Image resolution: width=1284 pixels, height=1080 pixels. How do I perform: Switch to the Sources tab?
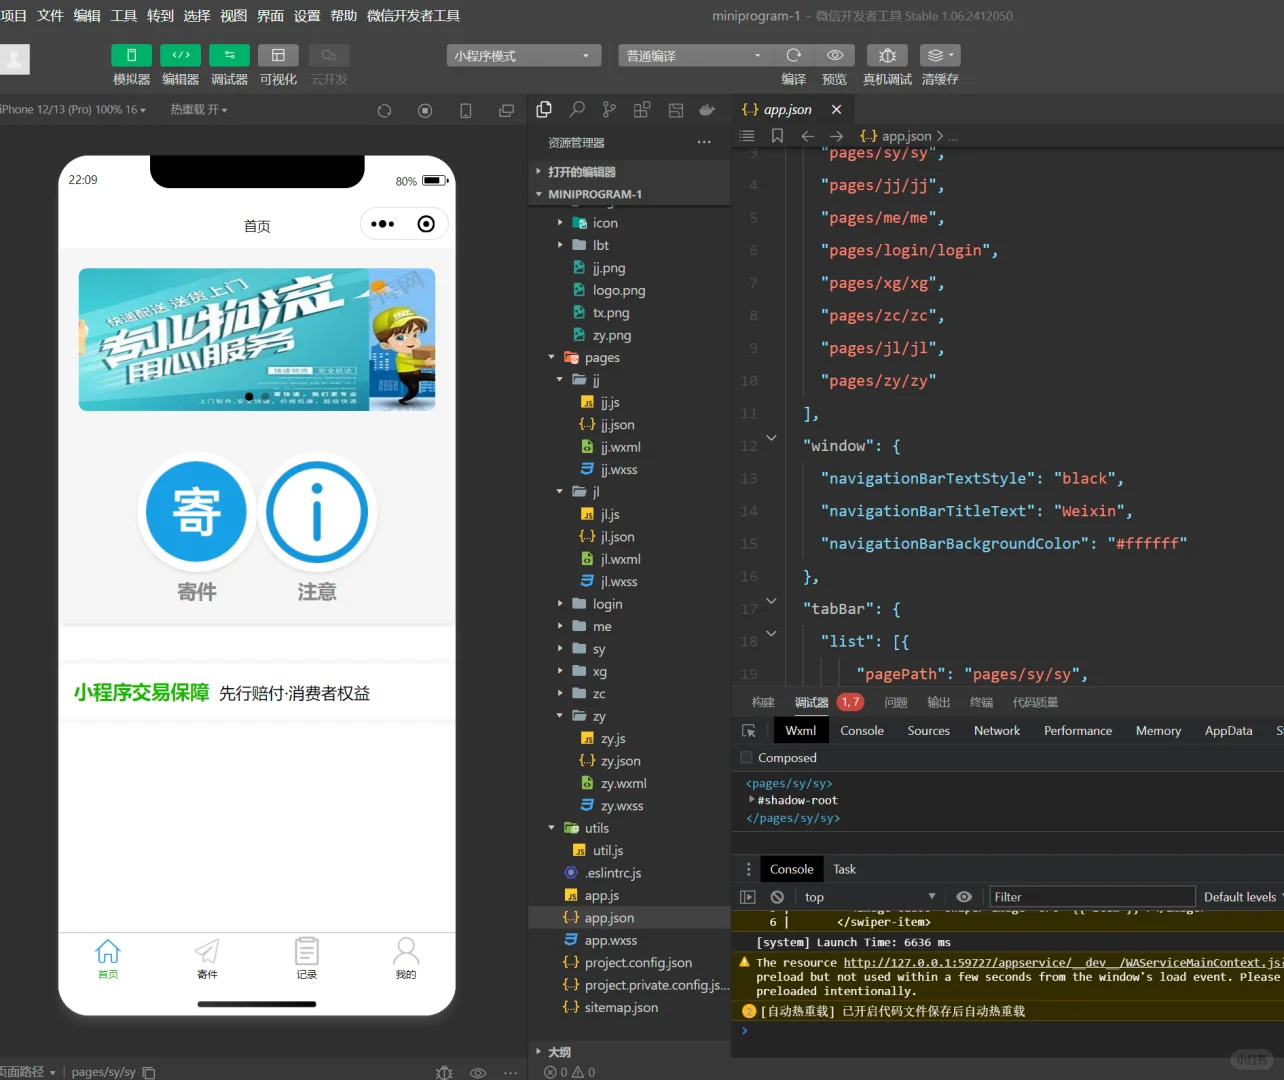point(928,731)
